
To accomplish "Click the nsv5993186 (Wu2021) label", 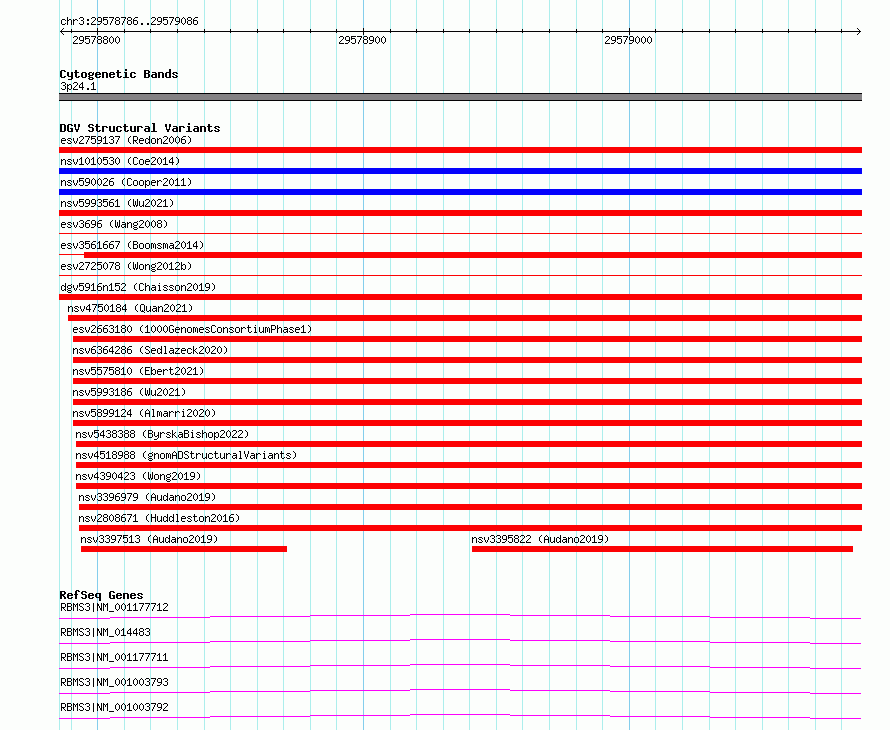I will (x=129, y=392).
